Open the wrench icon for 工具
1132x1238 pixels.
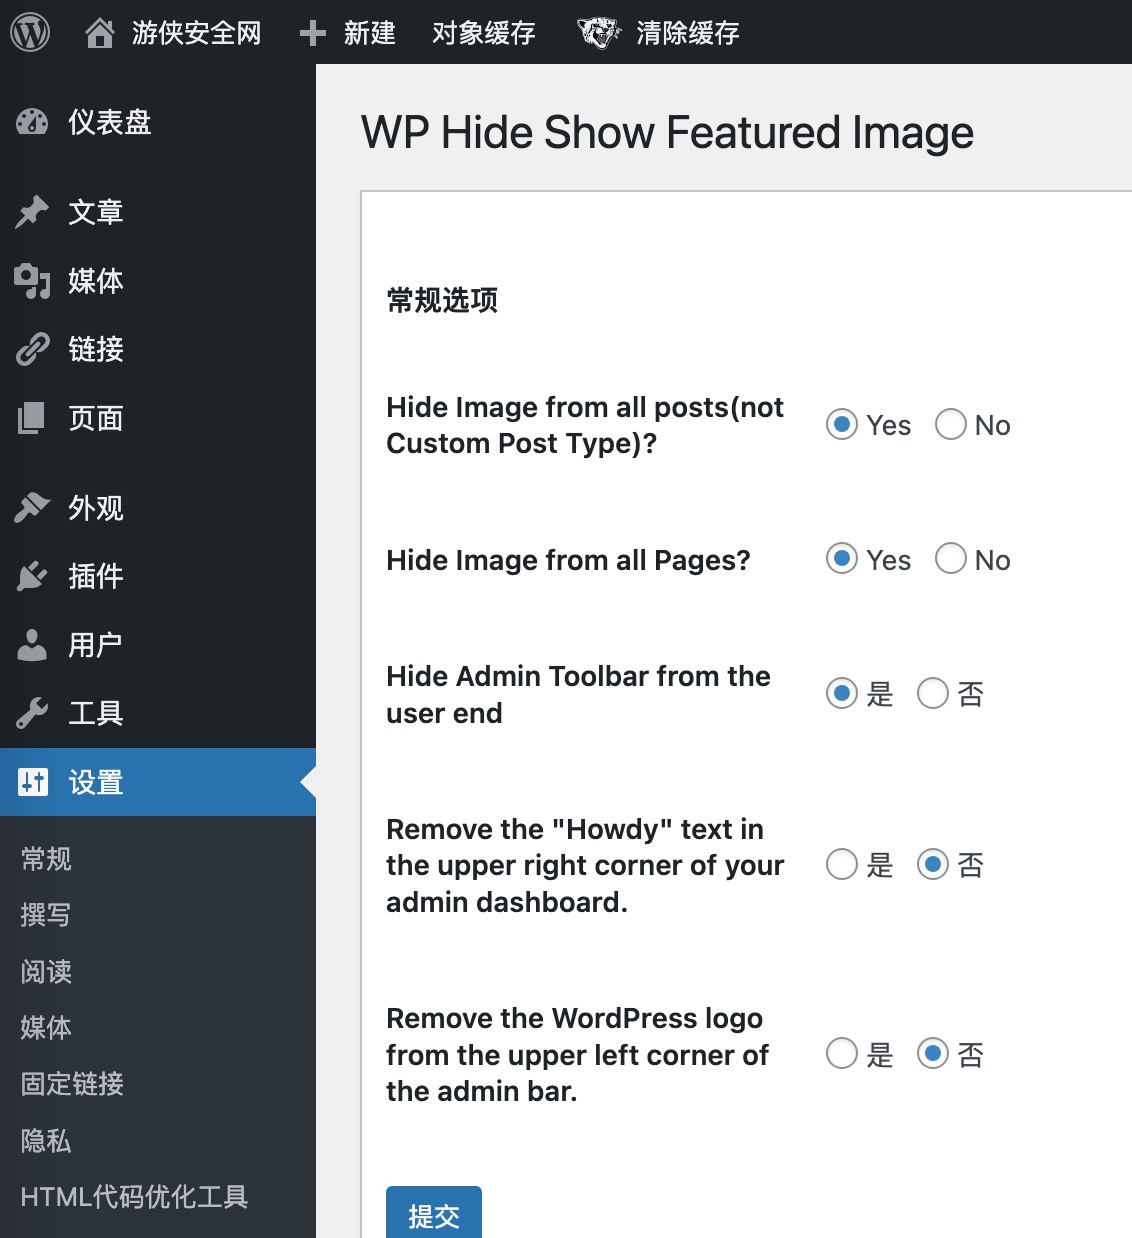(x=32, y=713)
